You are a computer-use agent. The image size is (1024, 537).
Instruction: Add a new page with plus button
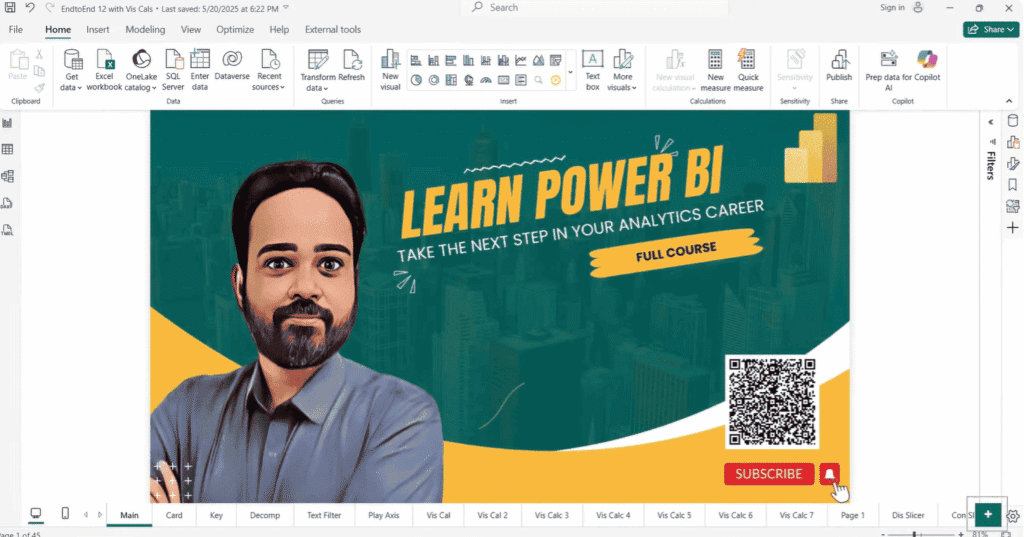(x=988, y=514)
